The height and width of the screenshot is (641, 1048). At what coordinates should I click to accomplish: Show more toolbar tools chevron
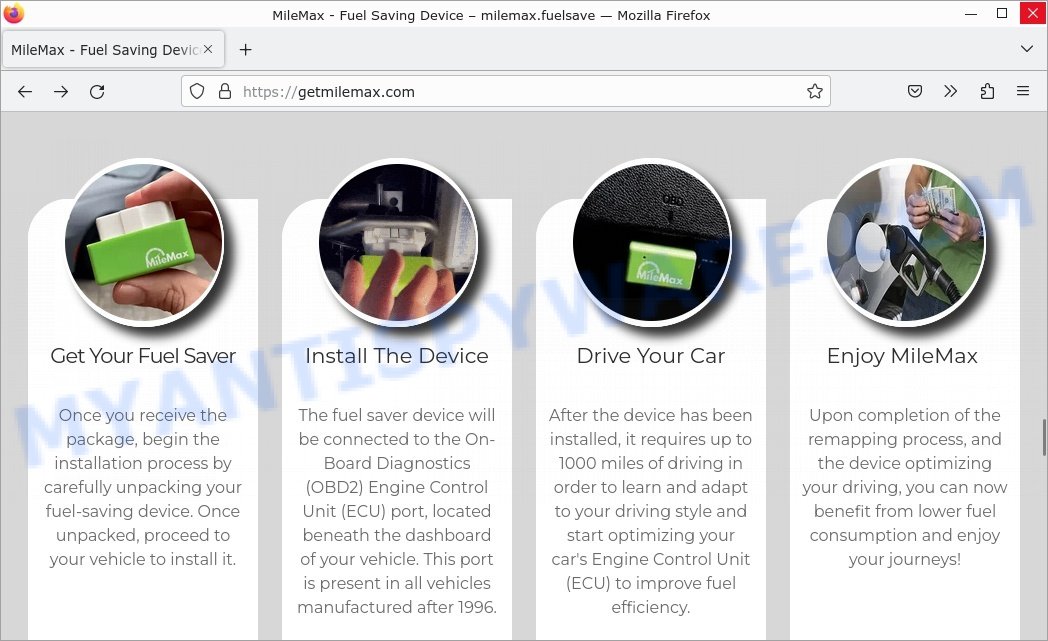coord(950,92)
